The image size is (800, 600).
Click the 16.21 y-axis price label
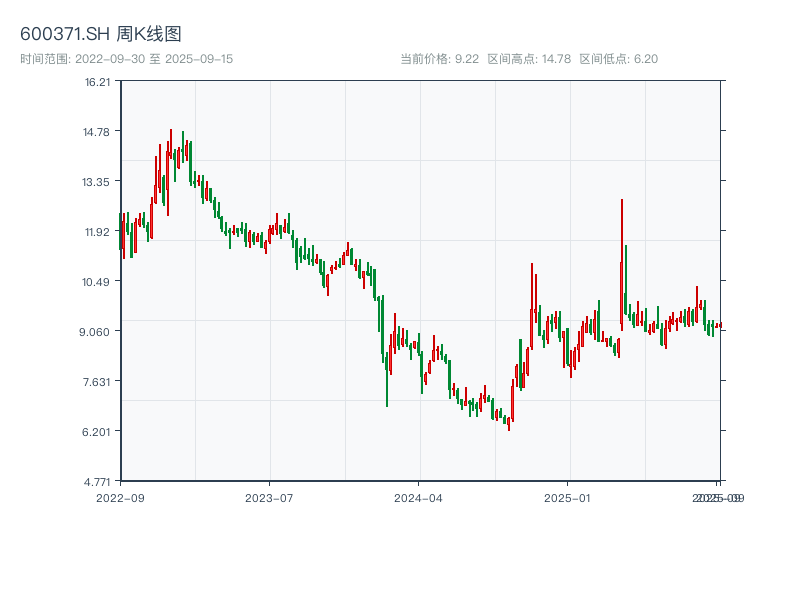pyautogui.click(x=97, y=81)
